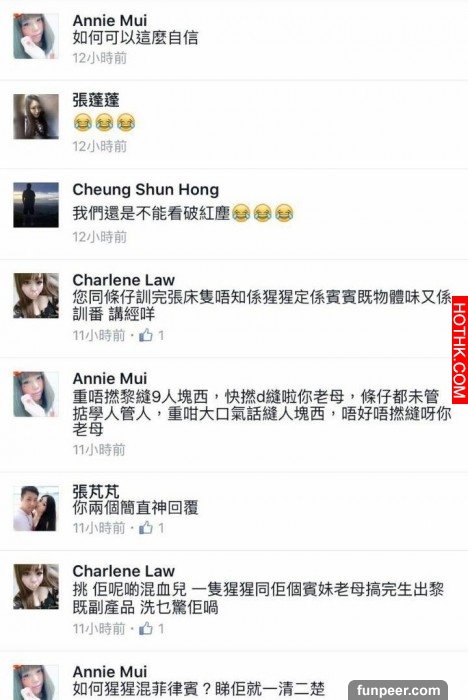Click Charlene Law's avatar on the 講經咩 comment
Image resolution: width=468 pixels, height=700 pixels.
pyautogui.click(x=36, y=296)
